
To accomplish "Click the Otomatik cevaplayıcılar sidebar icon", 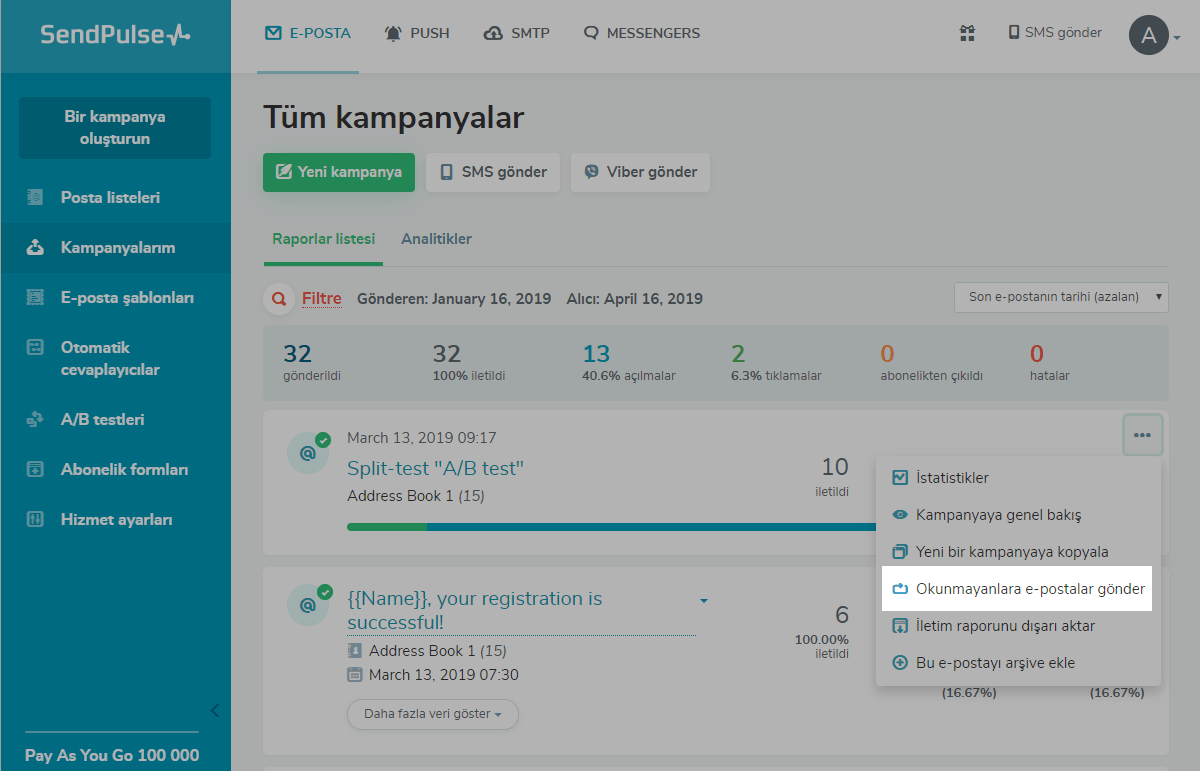I will [35, 348].
